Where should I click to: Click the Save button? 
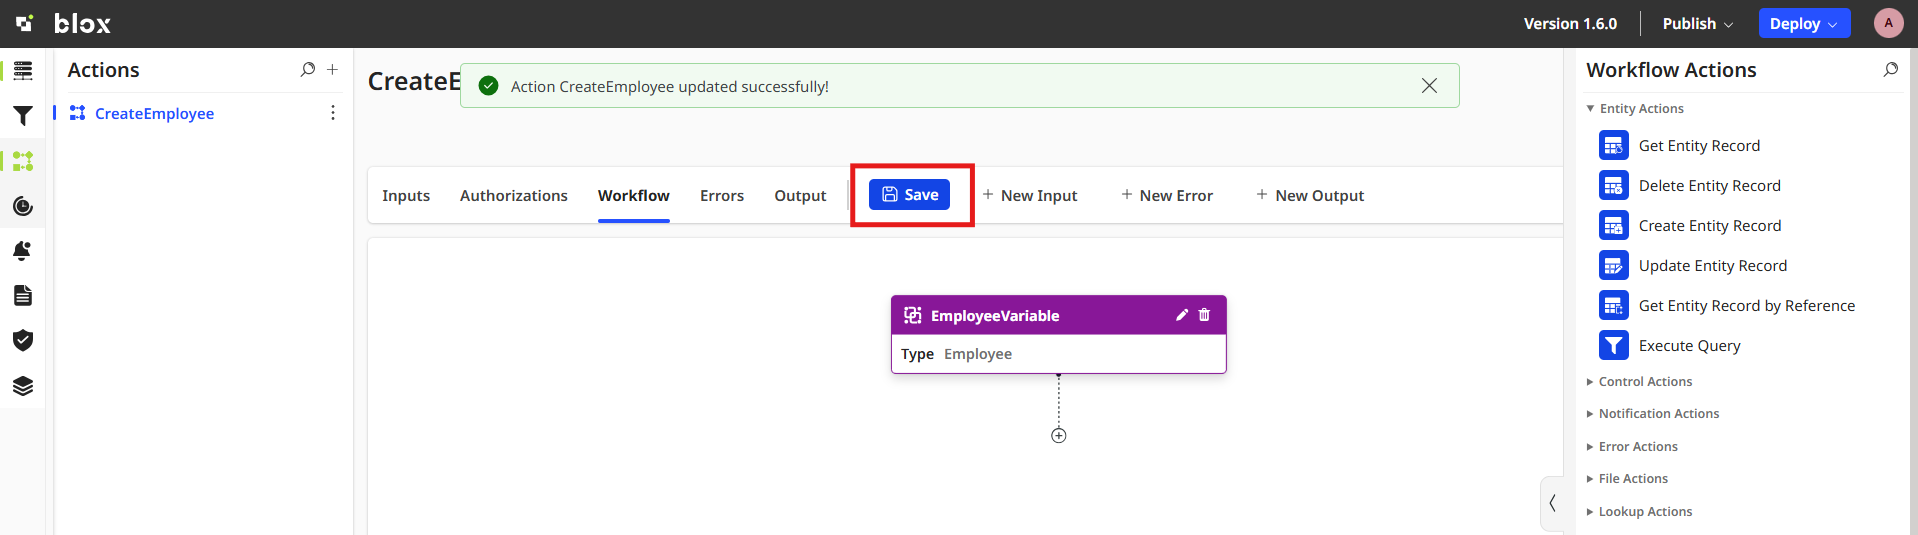(x=909, y=195)
